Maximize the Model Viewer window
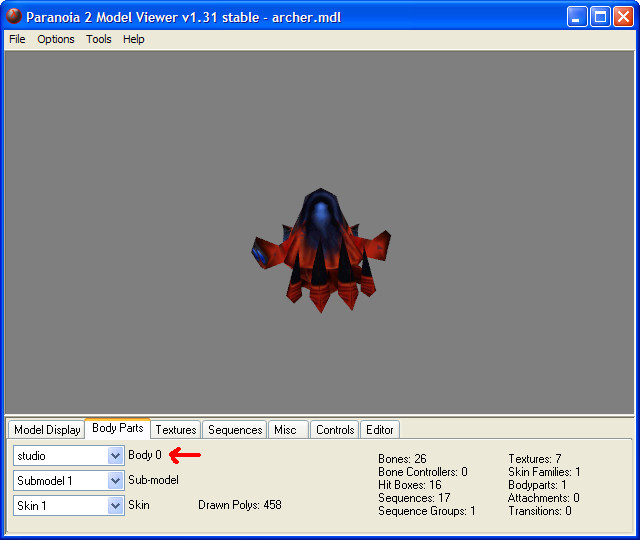Image resolution: width=640 pixels, height=540 pixels. (x=600, y=17)
